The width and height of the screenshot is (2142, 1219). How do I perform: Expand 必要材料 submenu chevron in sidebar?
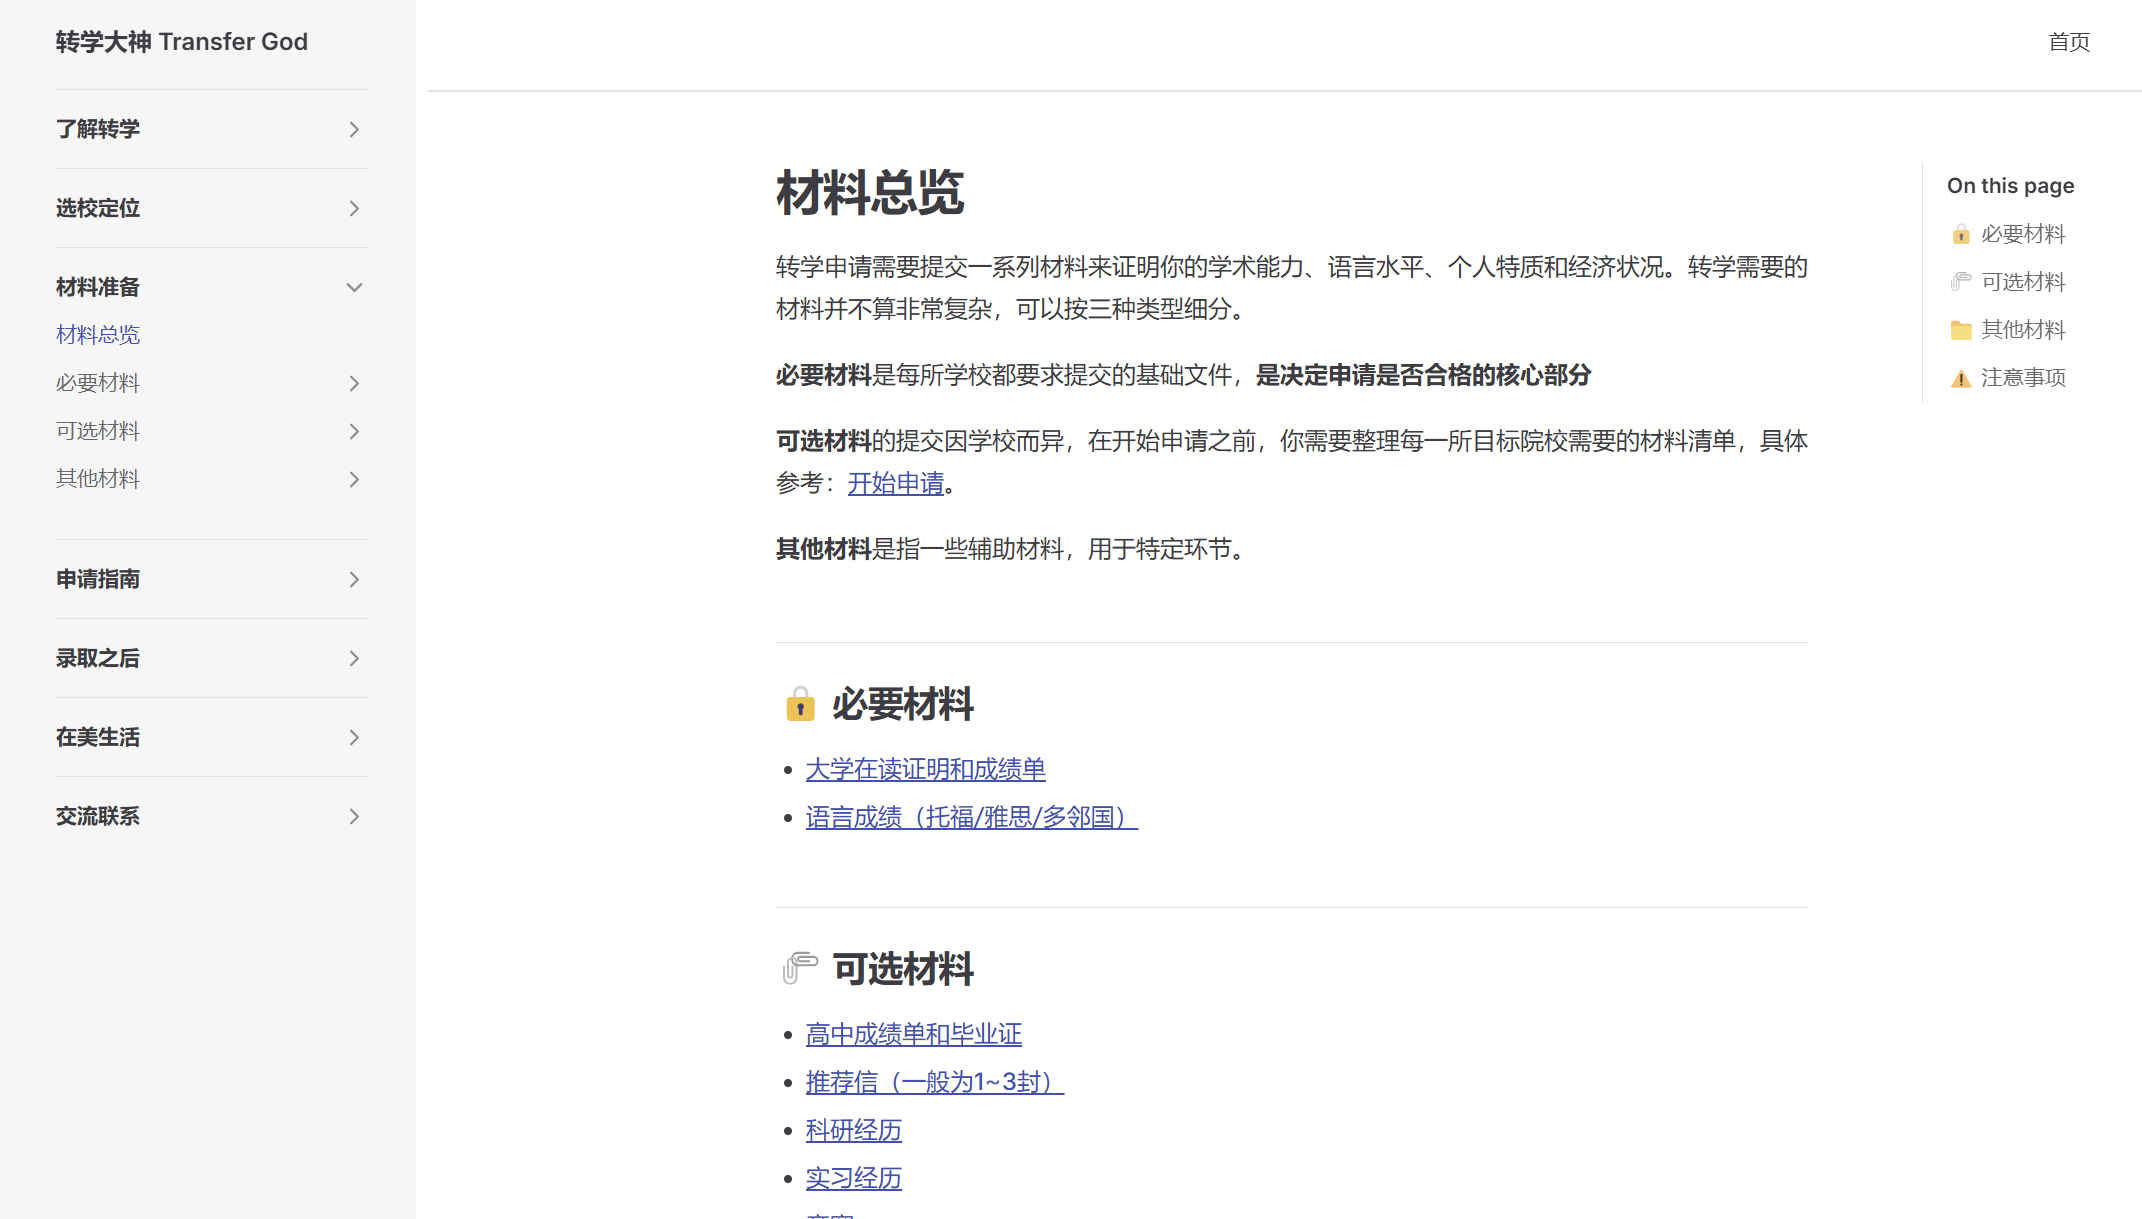[354, 383]
